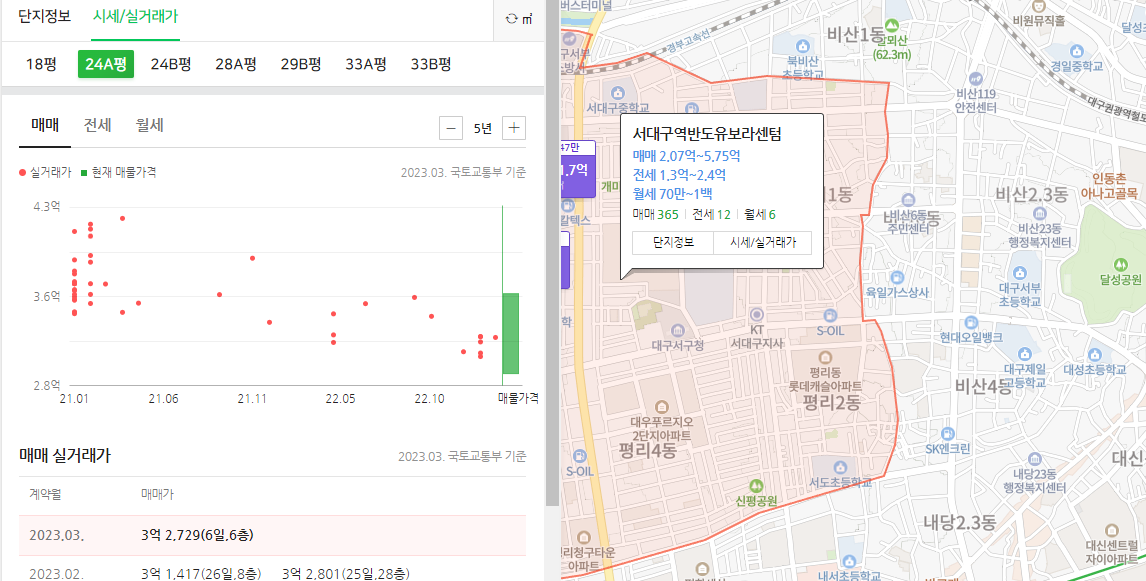Click the purple 1.7억 price marker
The height and width of the screenshot is (581, 1146).
(x=577, y=170)
